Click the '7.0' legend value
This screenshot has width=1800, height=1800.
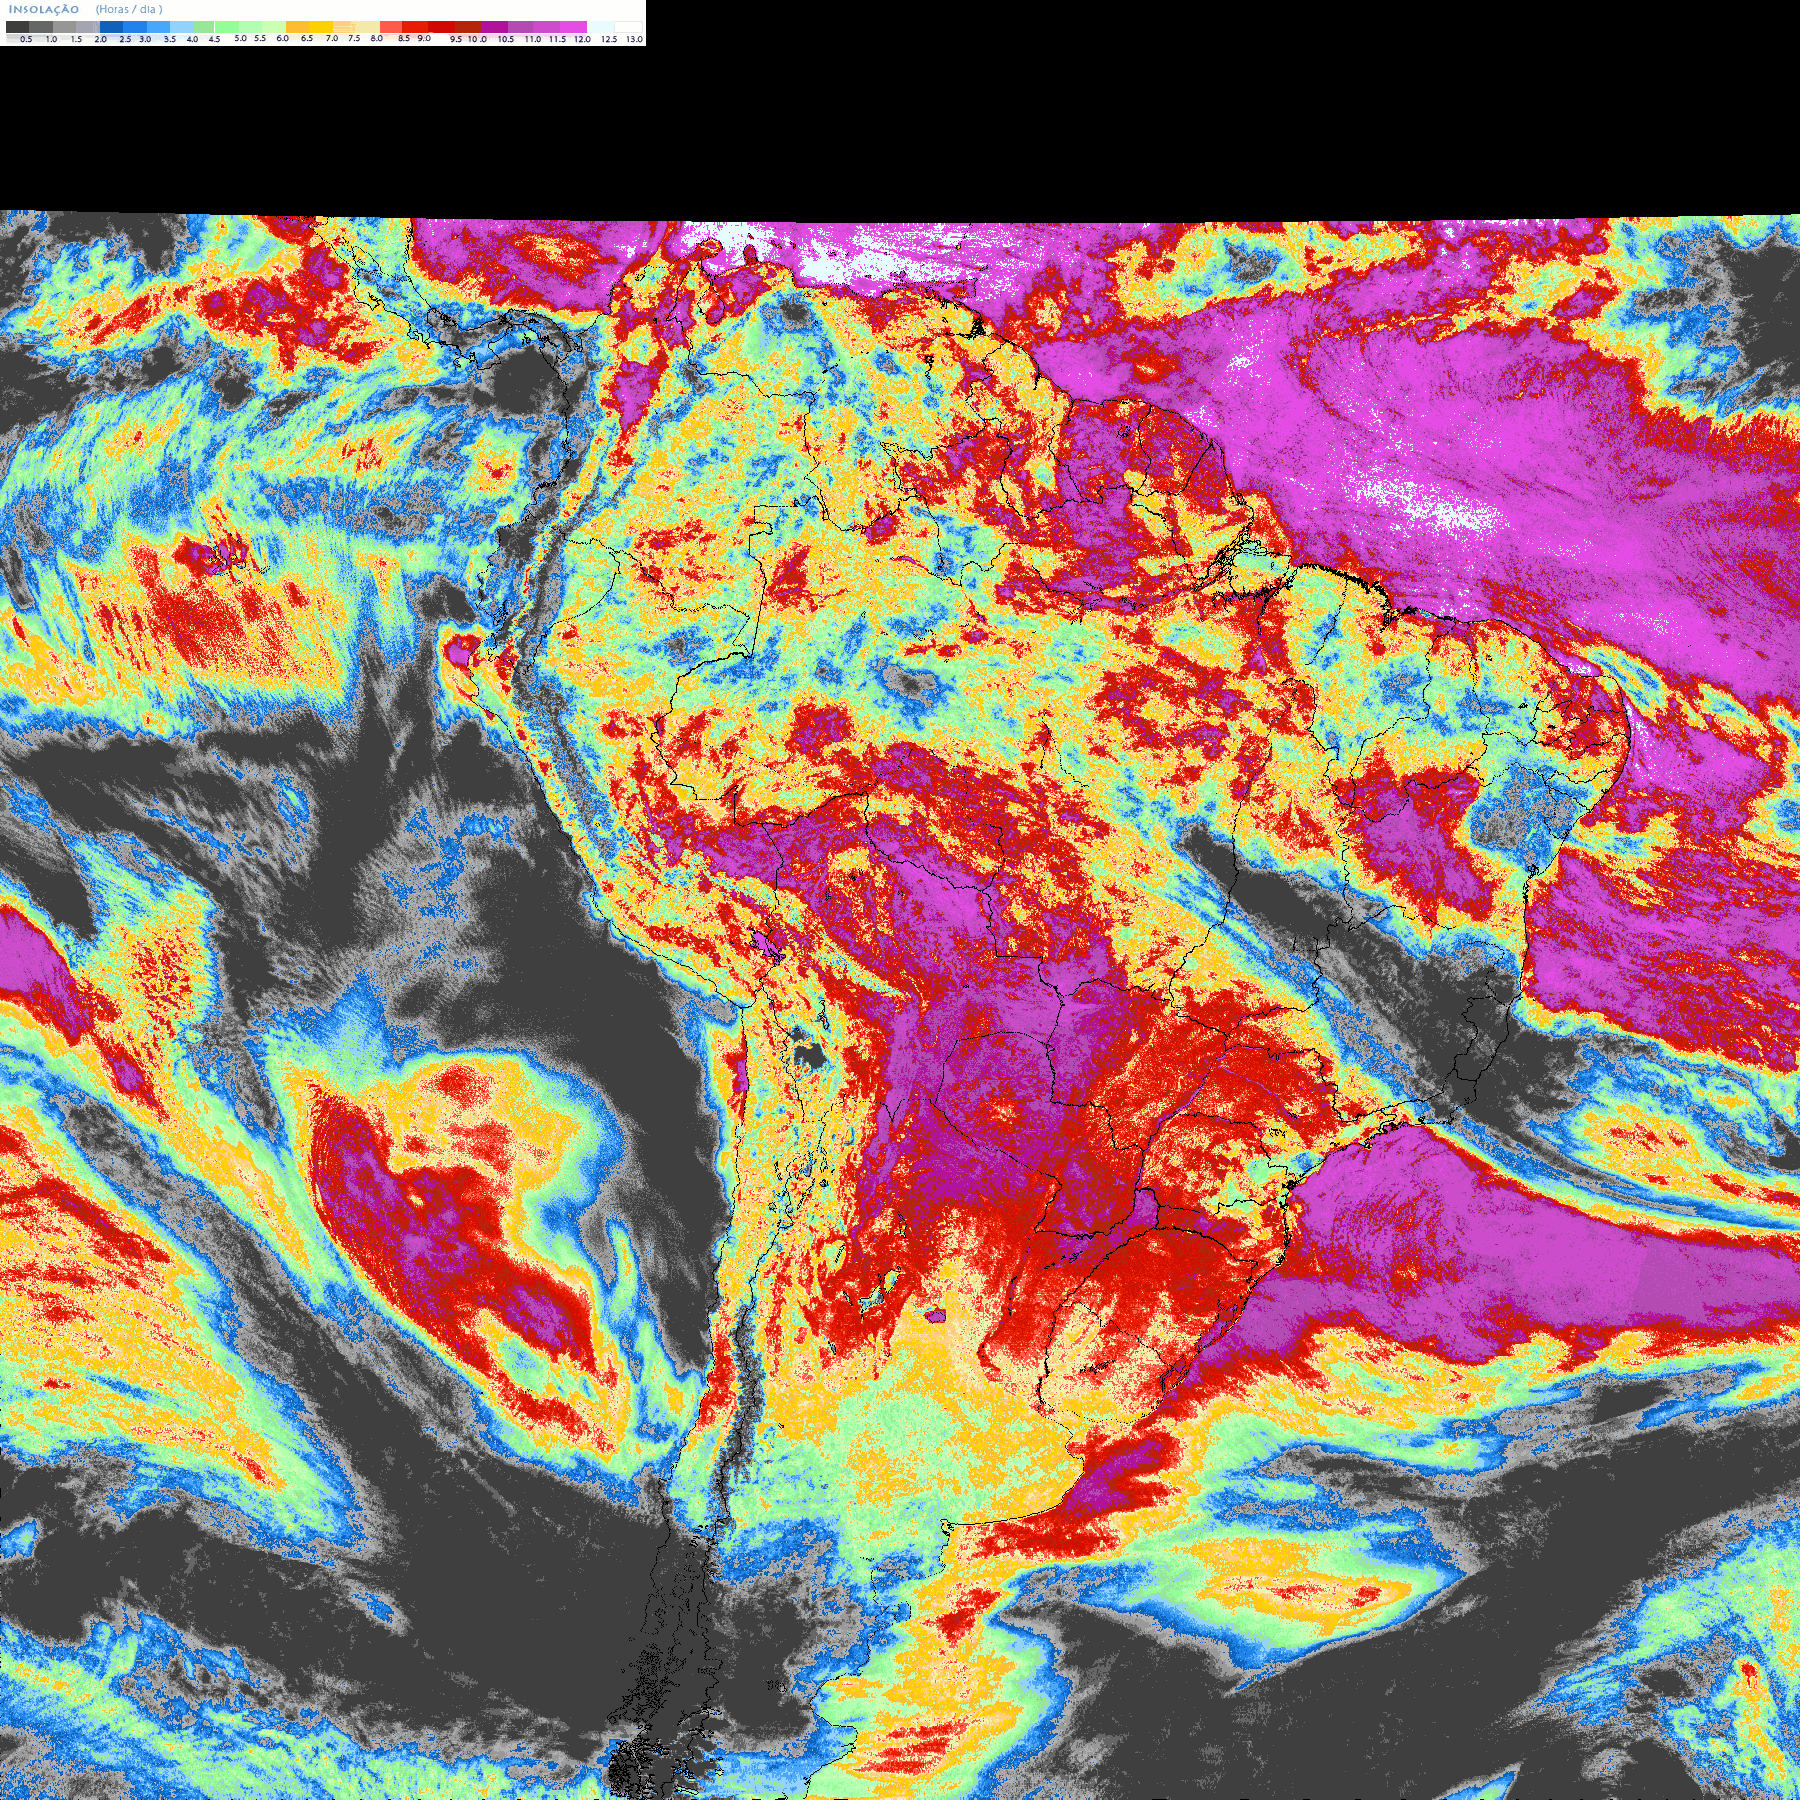point(332,38)
